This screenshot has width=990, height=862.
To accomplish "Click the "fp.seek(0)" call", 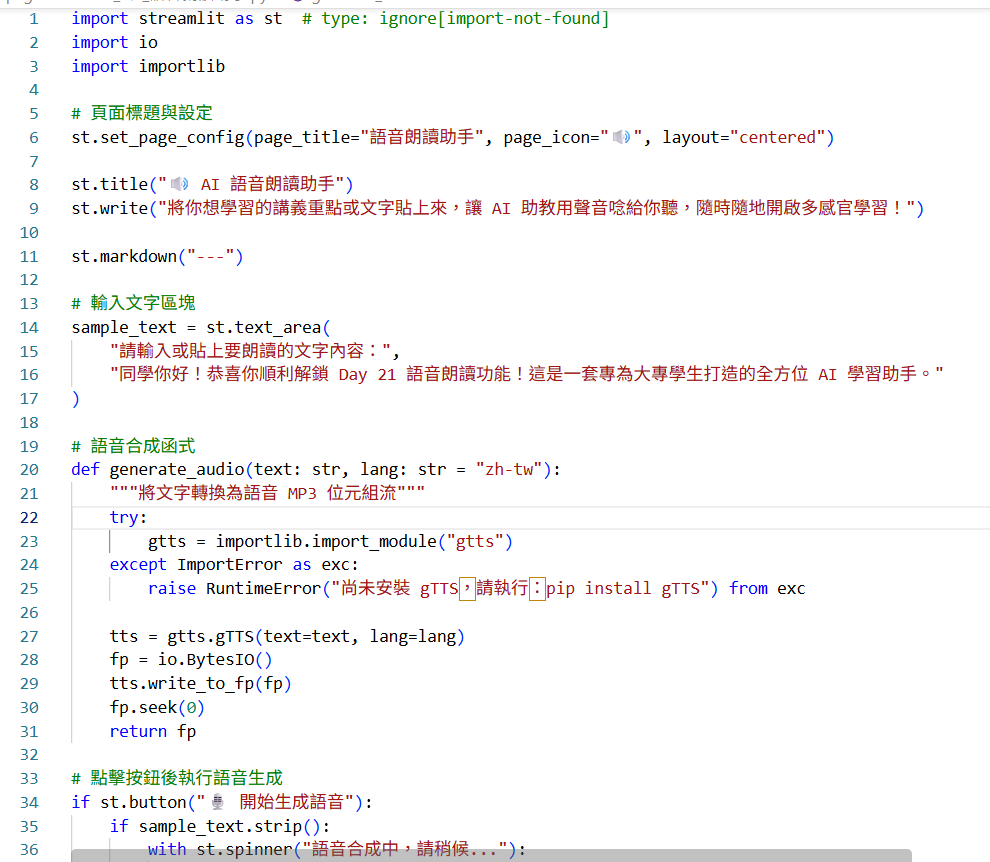I will click(x=157, y=707).
